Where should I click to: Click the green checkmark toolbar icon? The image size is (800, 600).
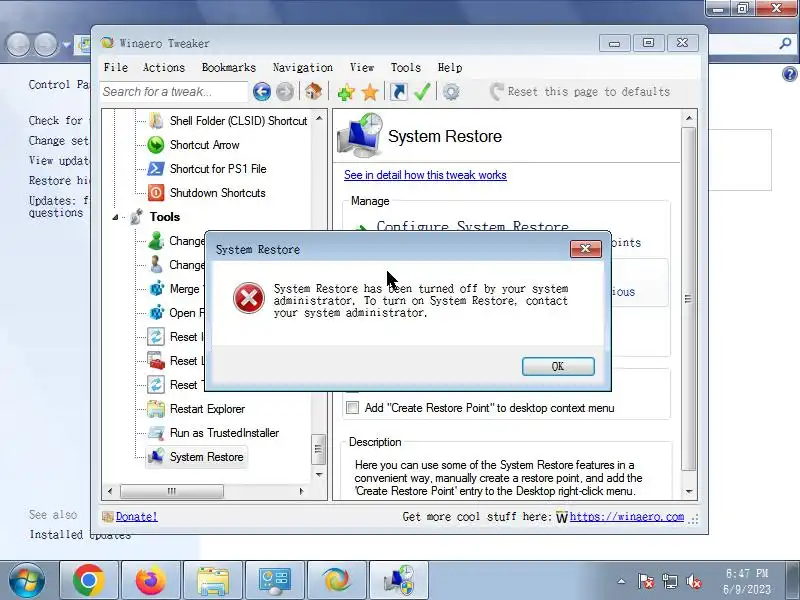click(x=422, y=92)
